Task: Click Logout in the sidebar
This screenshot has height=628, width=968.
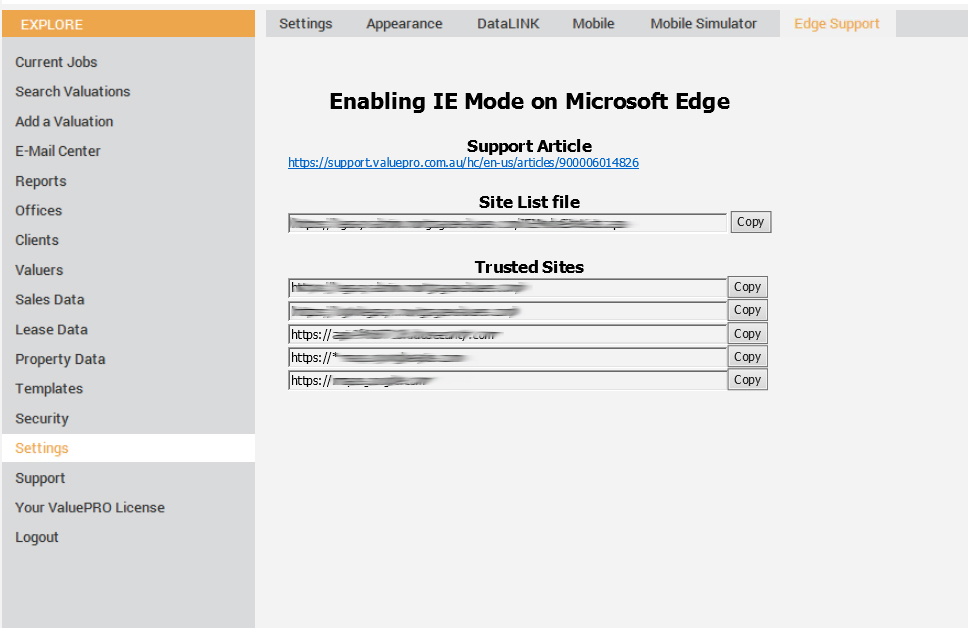Action: click(x=37, y=537)
